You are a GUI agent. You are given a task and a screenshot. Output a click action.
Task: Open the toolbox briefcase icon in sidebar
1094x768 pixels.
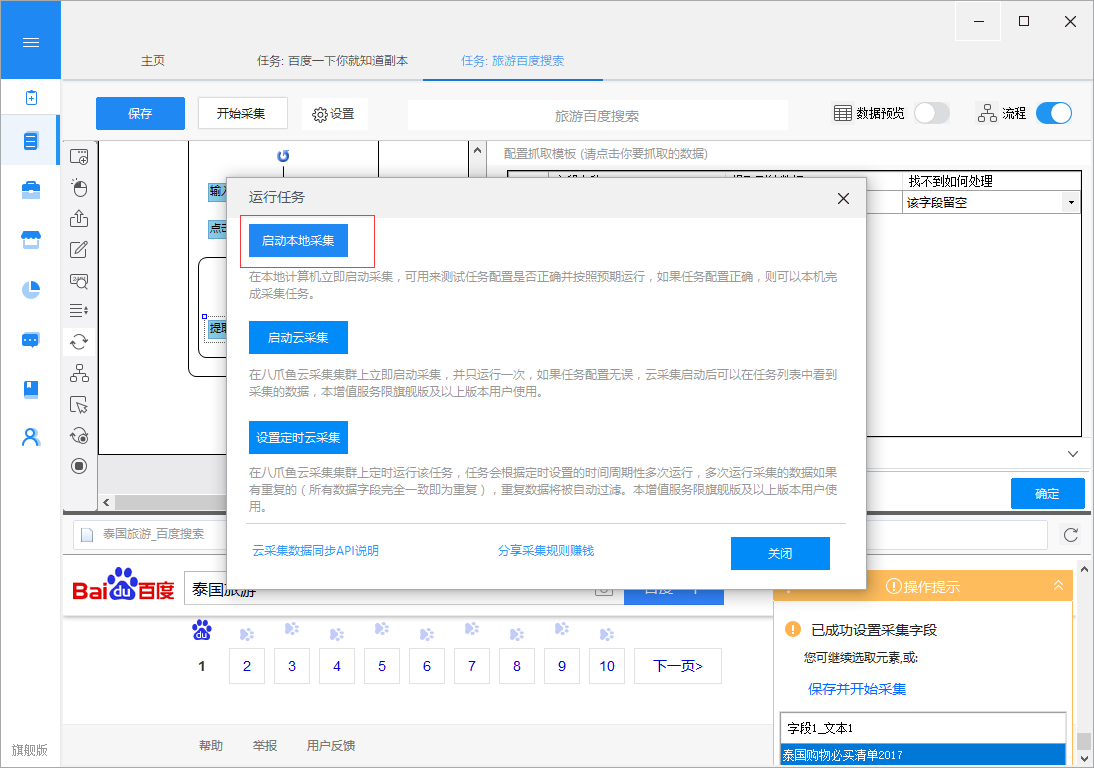(x=31, y=190)
